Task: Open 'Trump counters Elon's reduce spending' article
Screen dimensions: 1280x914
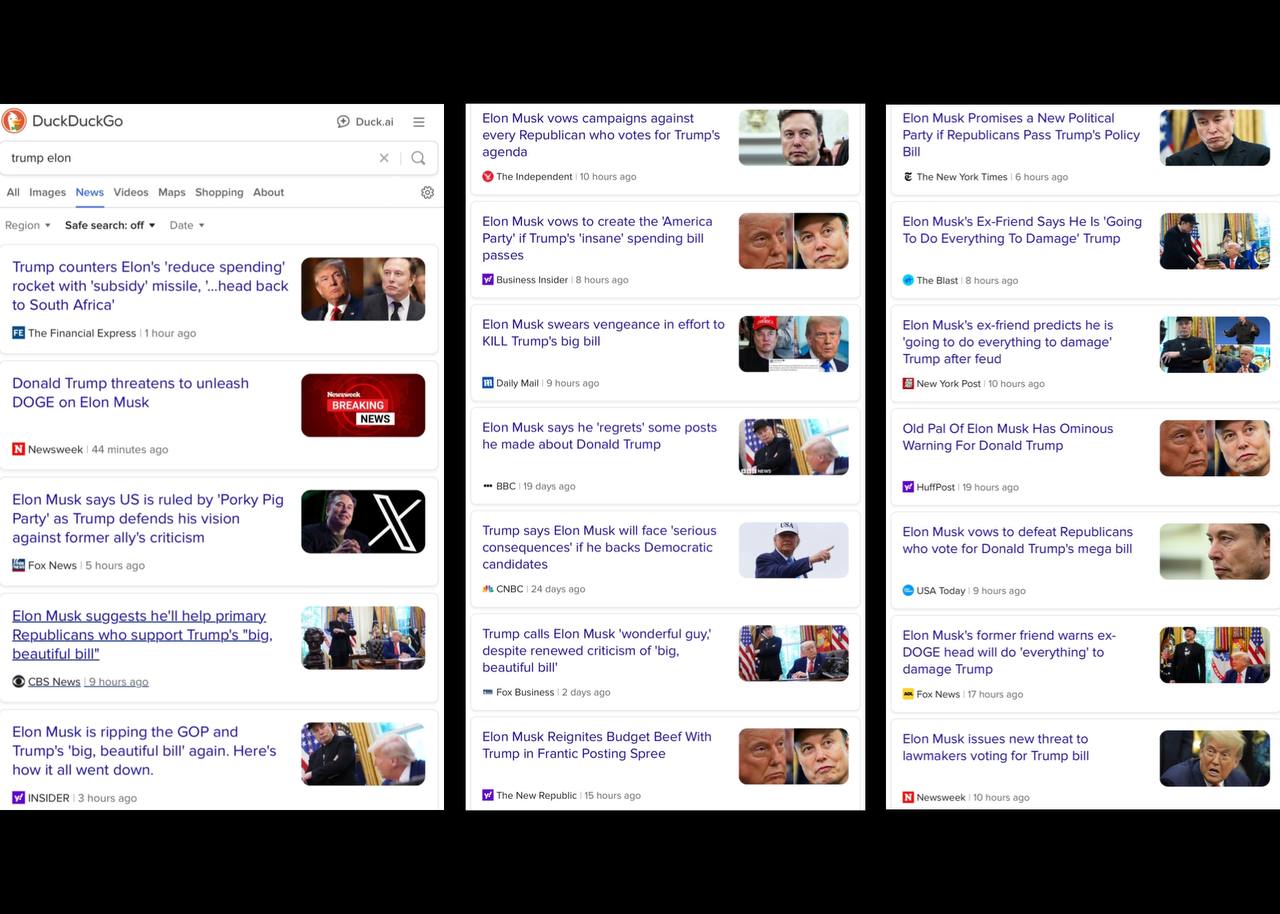Action: point(150,286)
